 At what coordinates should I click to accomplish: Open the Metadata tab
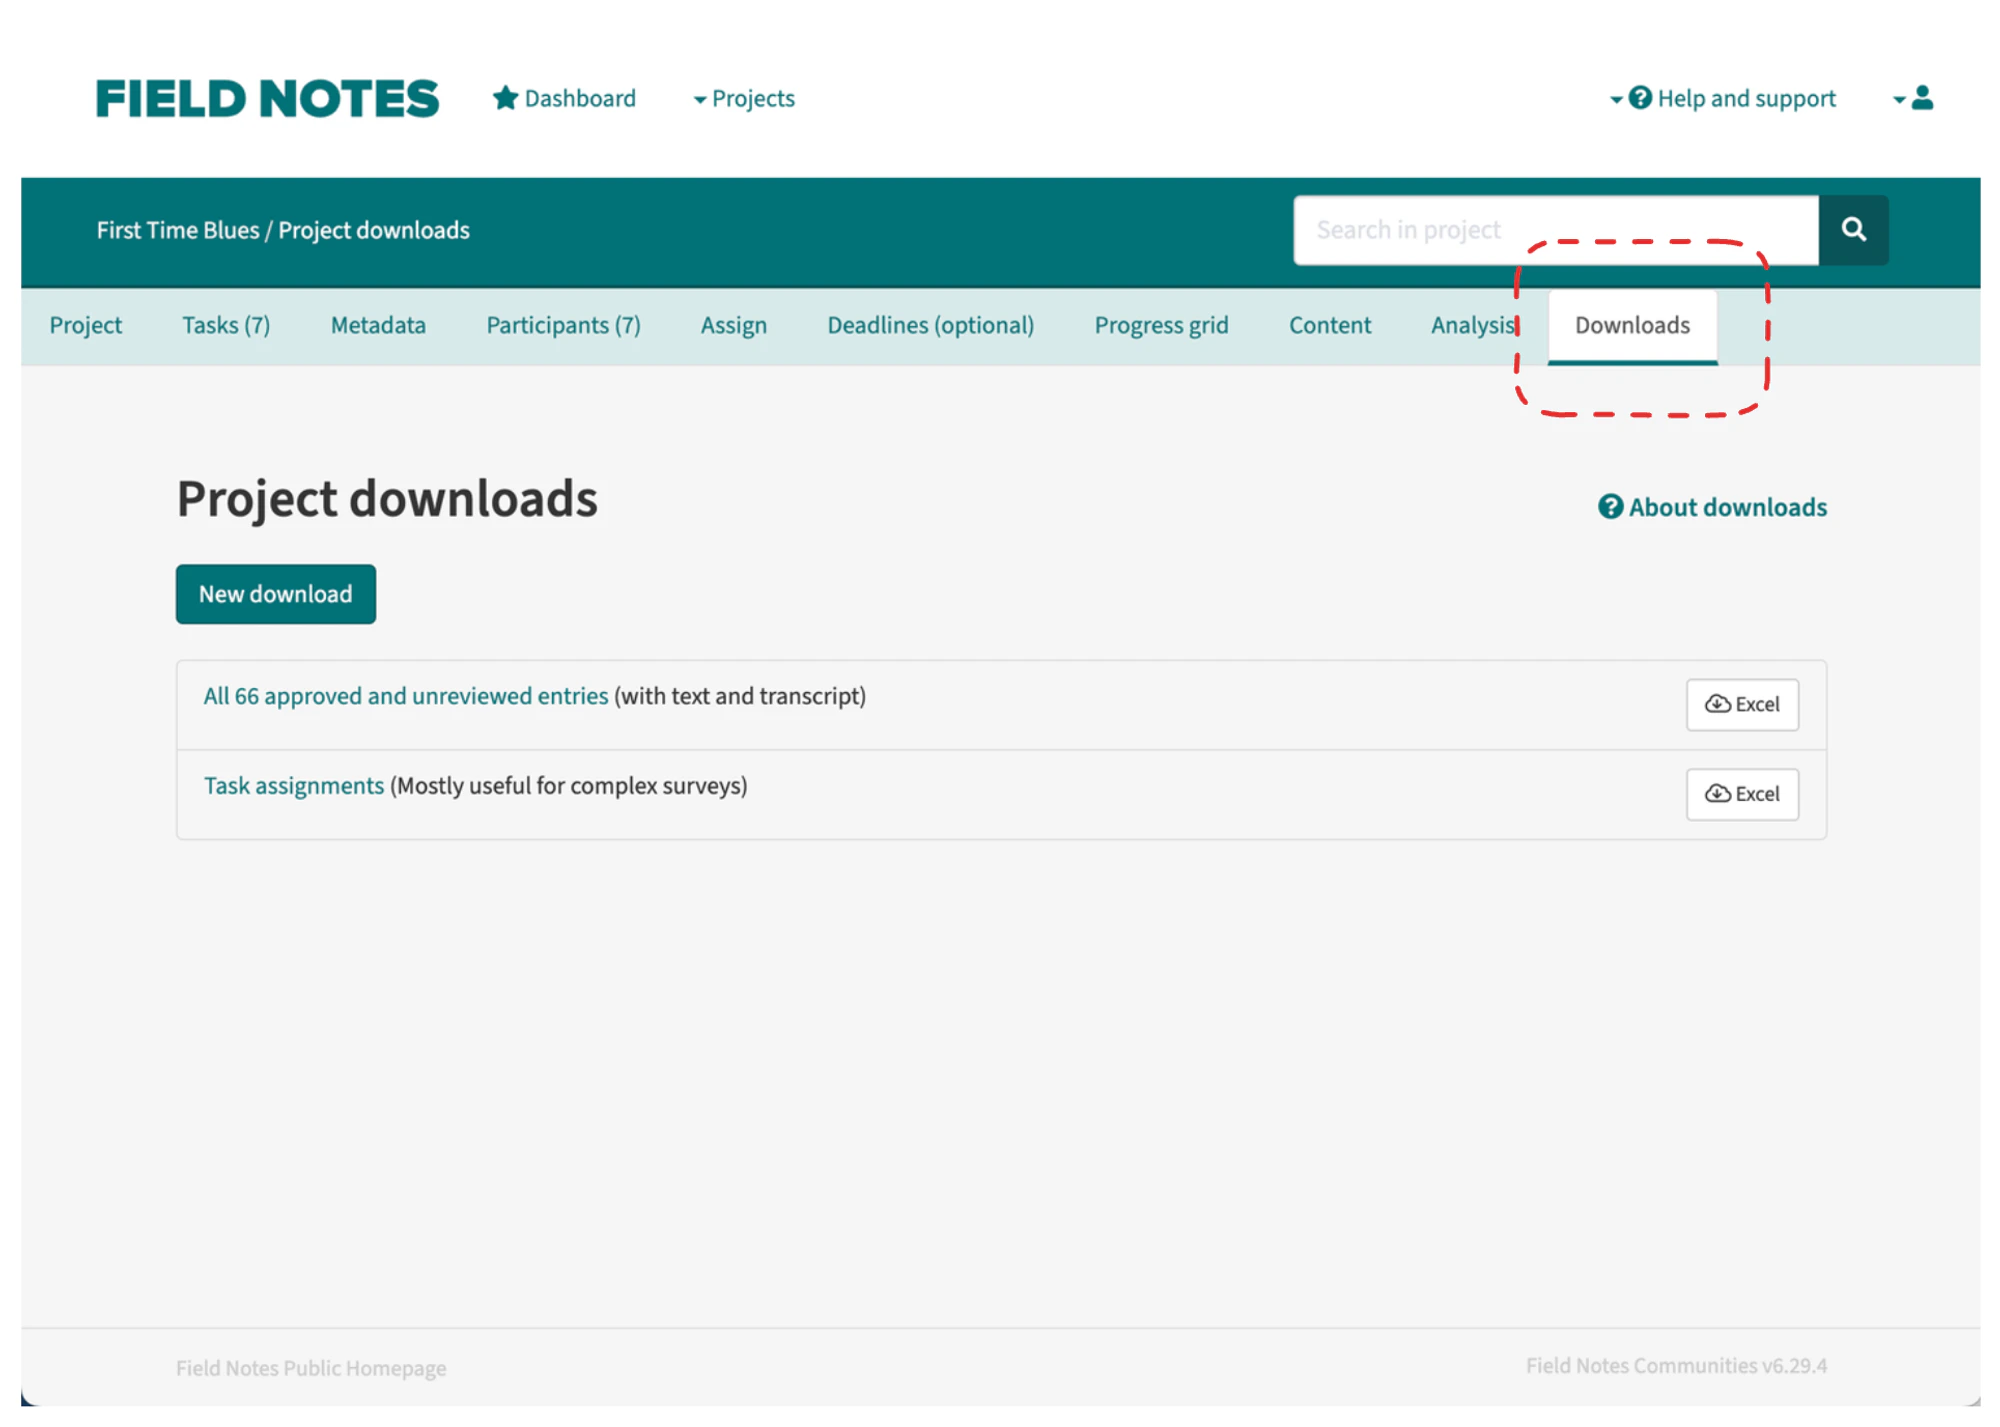pos(378,325)
